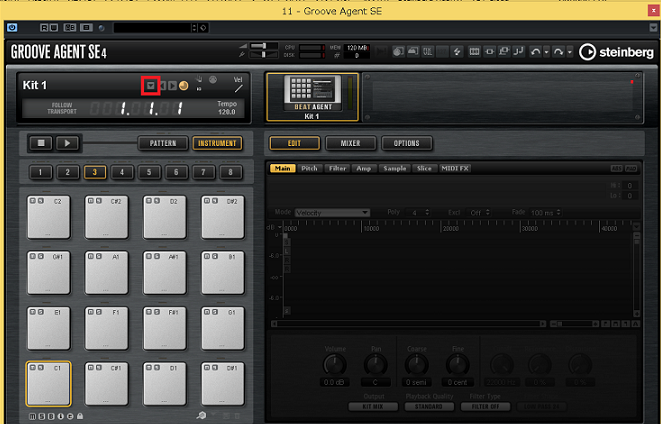Select pad group 2
Image resolution: width=661 pixels, height=424 pixels.
pos(67,172)
